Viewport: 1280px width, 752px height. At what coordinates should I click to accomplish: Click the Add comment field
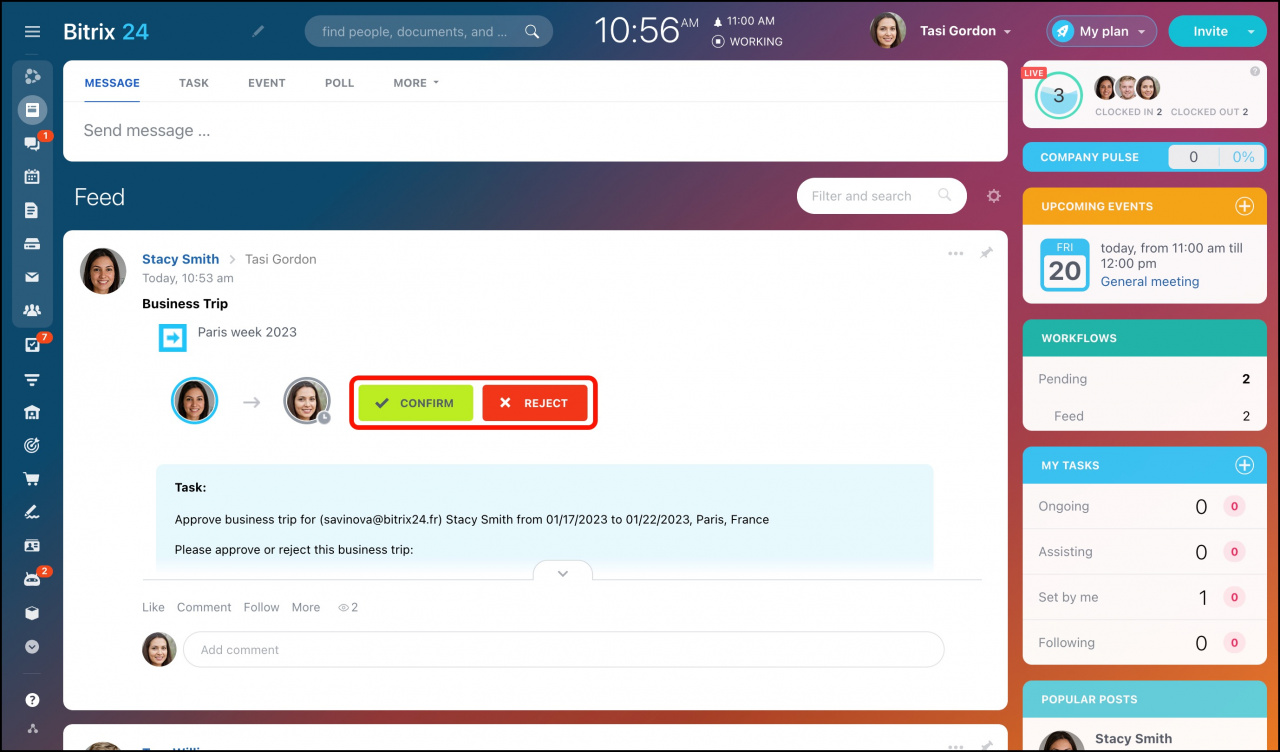pyautogui.click(x=563, y=649)
